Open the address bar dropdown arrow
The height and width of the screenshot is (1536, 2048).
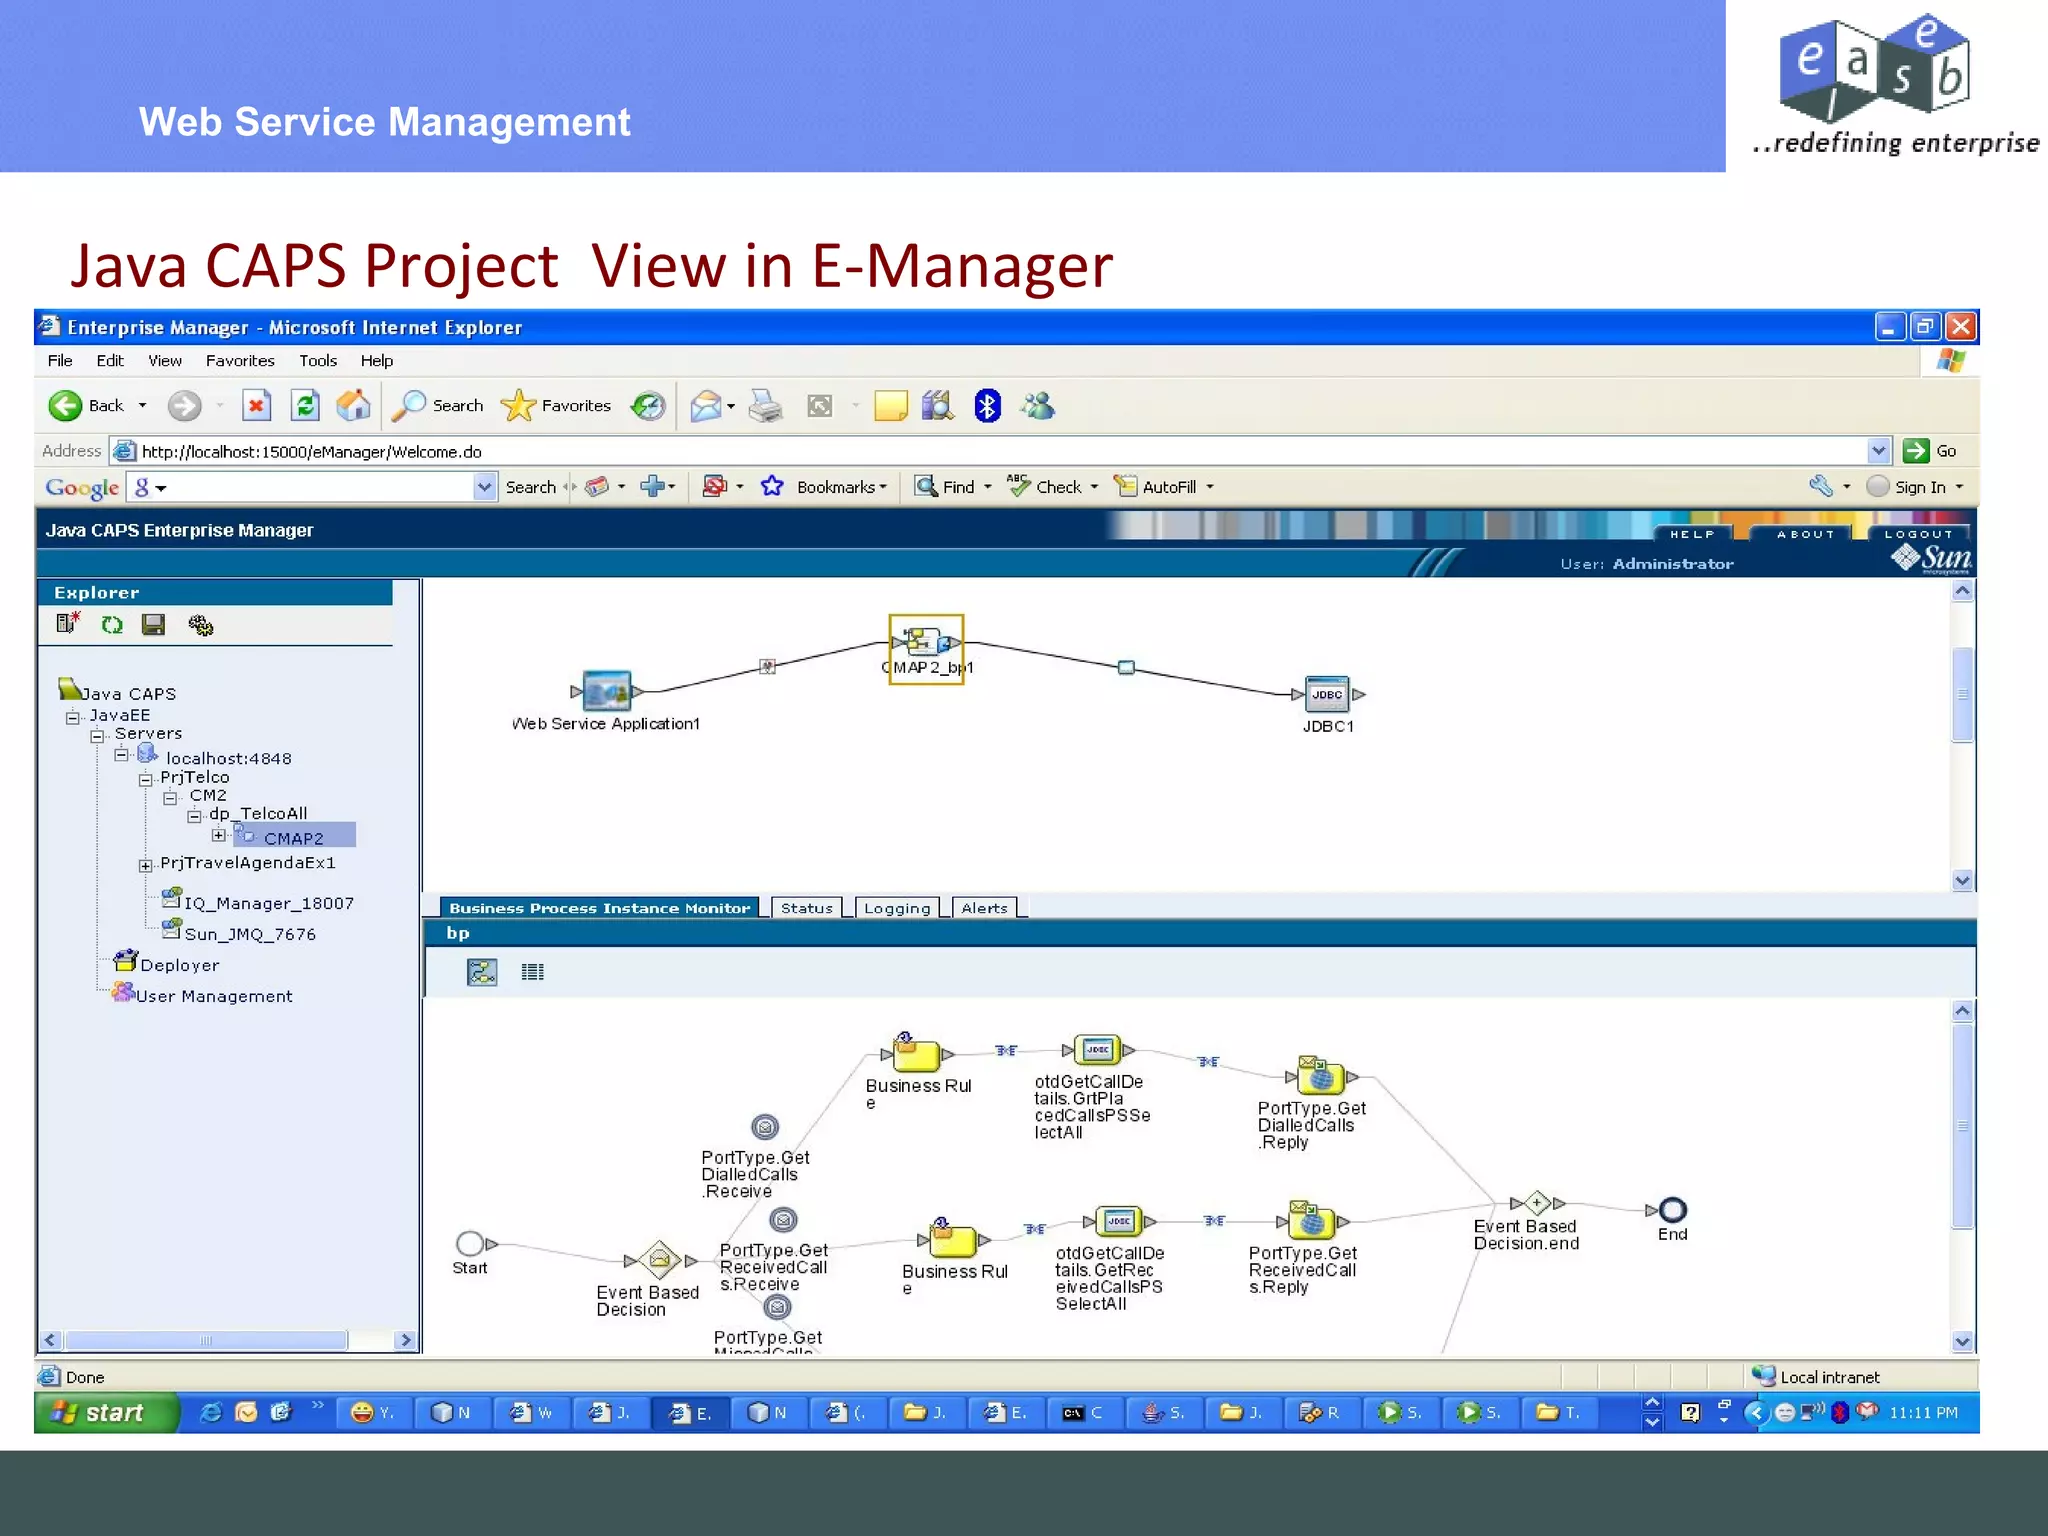tap(1878, 451)
